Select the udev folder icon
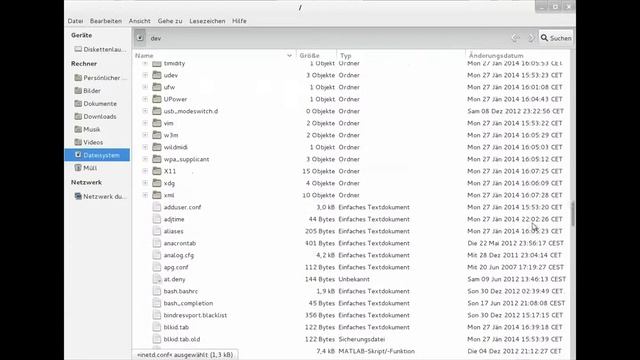This screenshot has width=640, height=360. pyautogui.click(x=157, y=75)
